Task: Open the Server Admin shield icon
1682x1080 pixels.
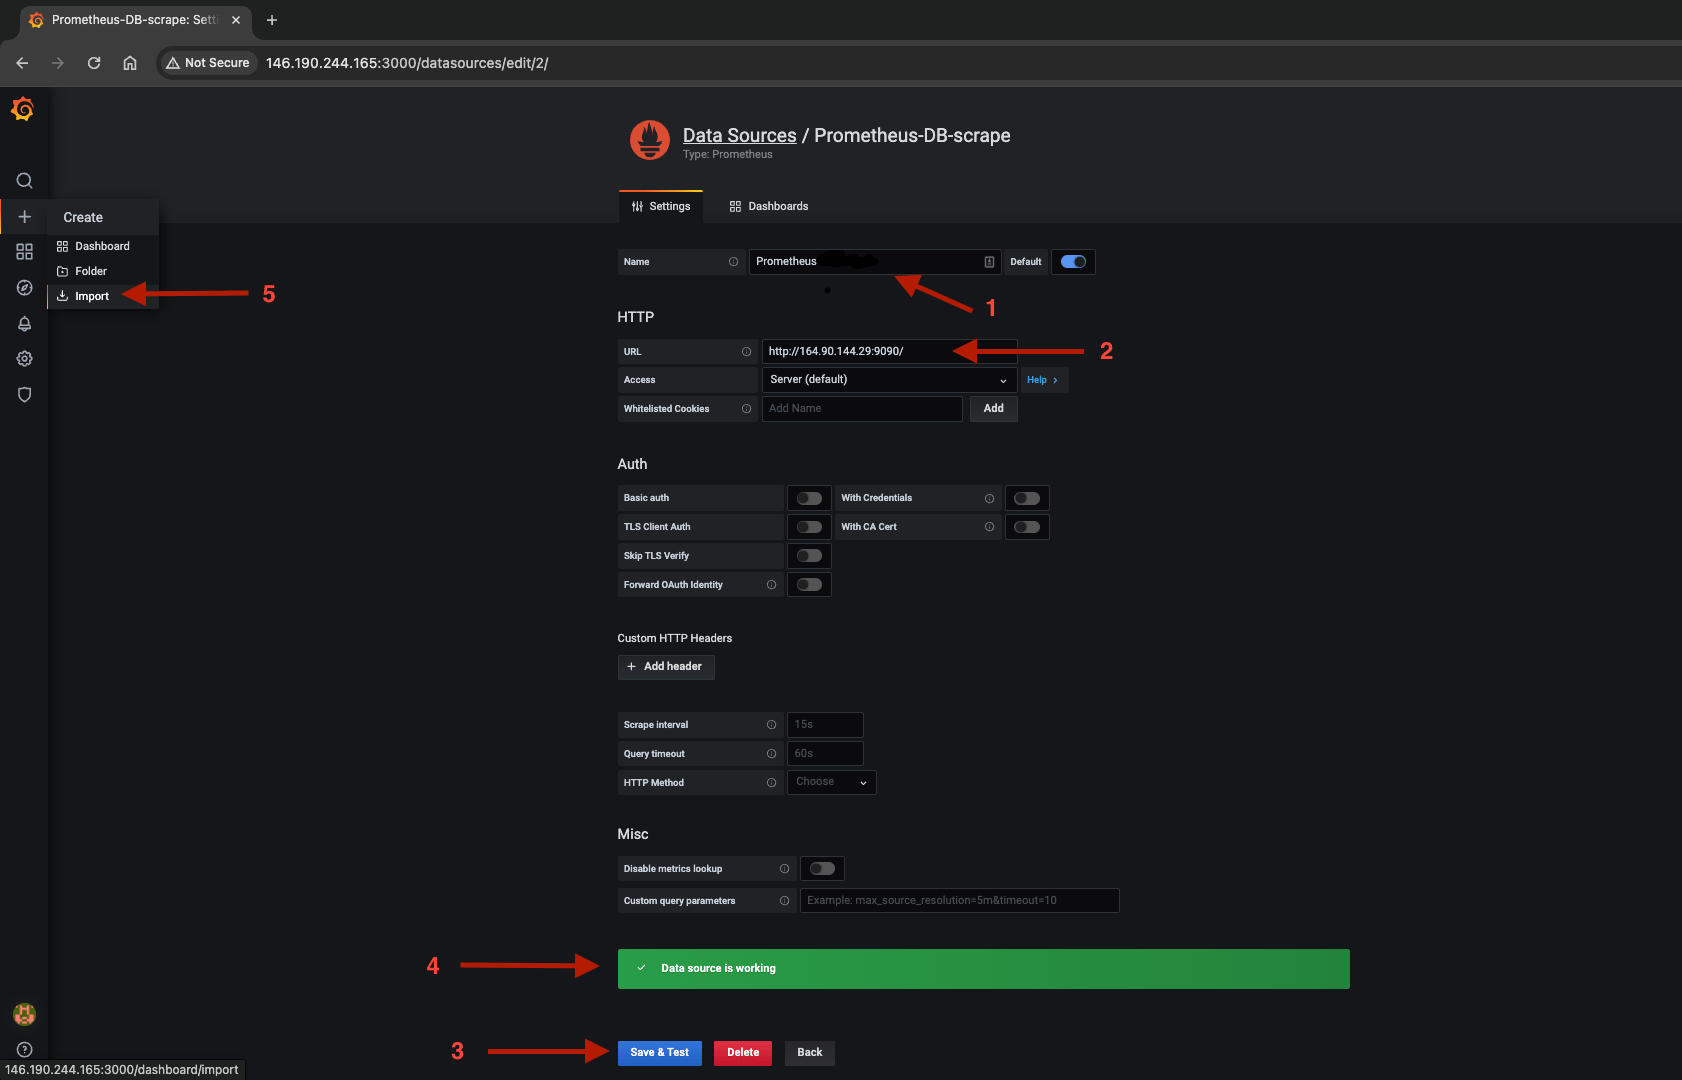Action: (24, 395)
